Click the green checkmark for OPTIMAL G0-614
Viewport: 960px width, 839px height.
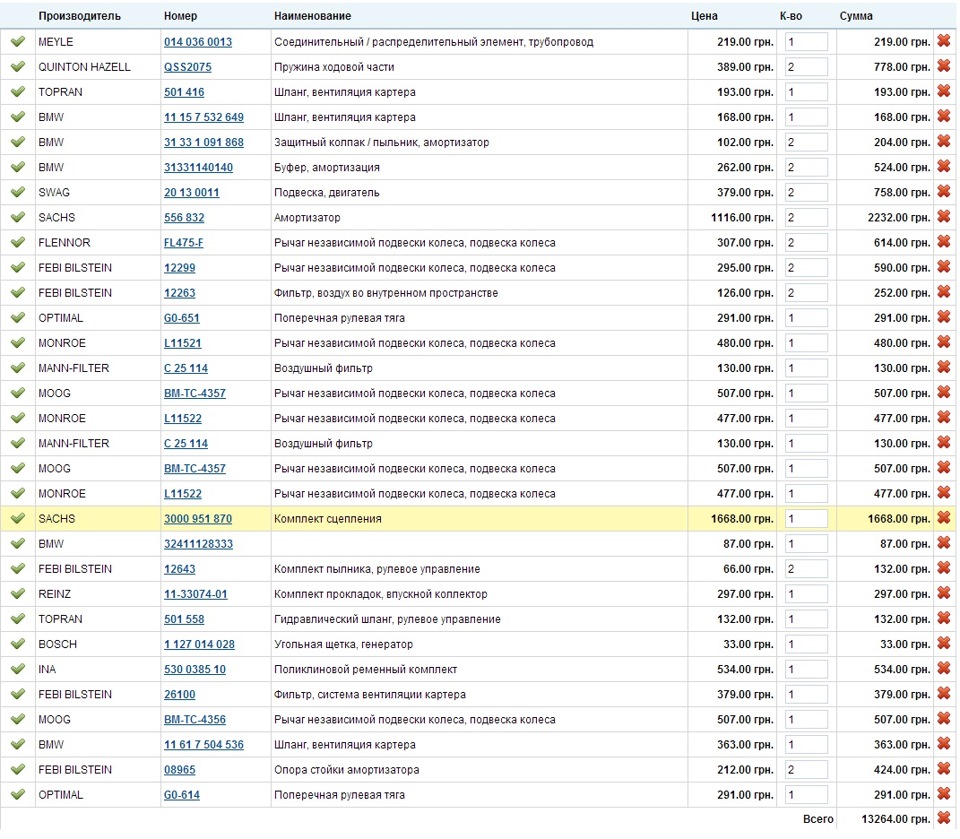coord(18,795)
